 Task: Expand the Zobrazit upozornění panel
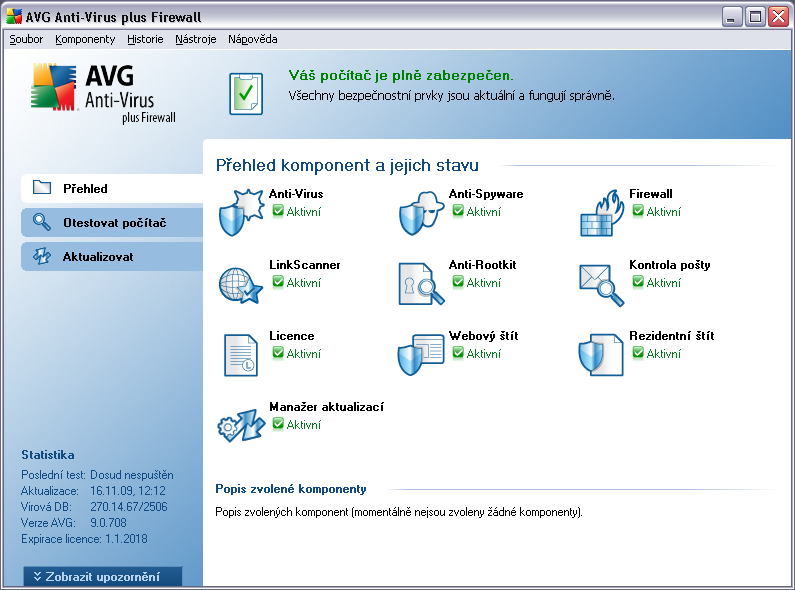[103, 577]
